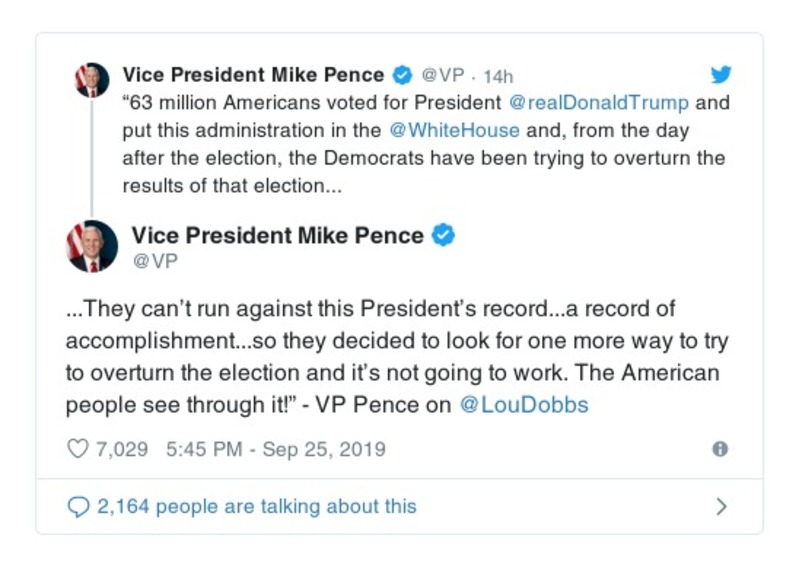Open the small profile avatar at top

click(x=92, y=79)
